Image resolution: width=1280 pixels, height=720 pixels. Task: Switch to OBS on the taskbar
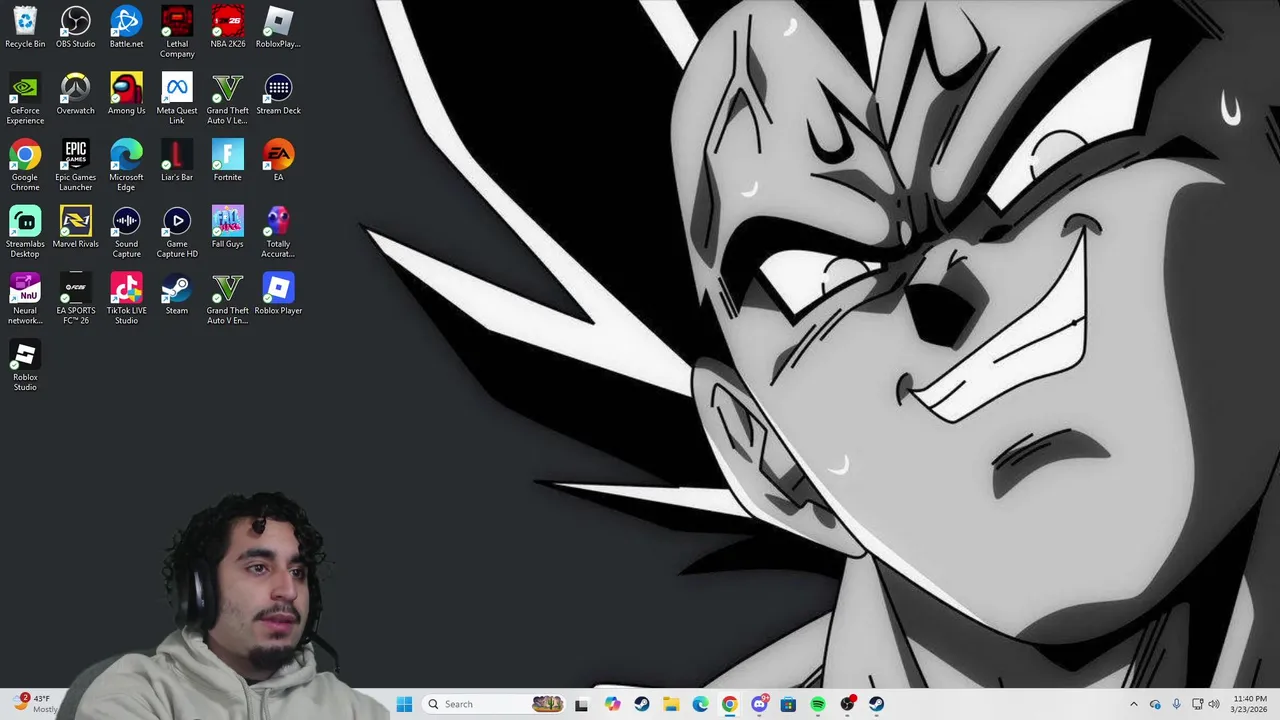[x=848, y=704]
